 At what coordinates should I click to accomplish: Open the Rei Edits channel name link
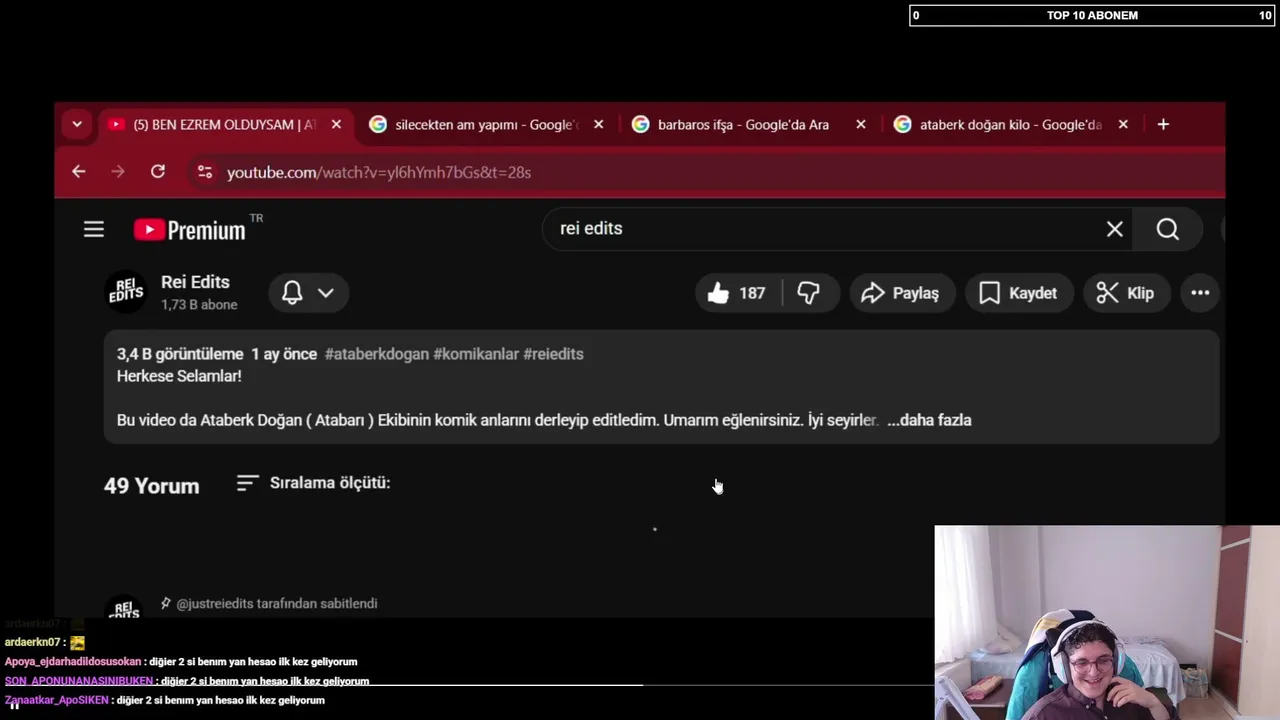tap(195, 282)
